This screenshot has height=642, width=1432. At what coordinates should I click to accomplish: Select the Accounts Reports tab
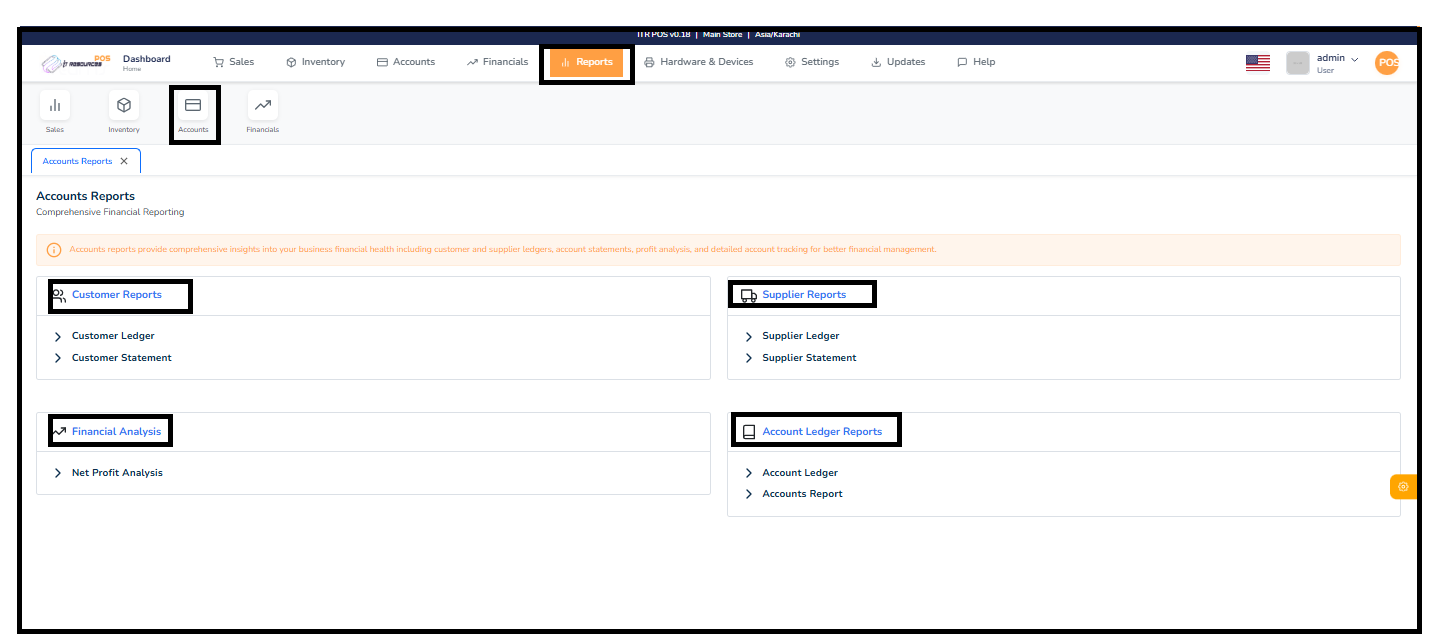click(77, 160)
